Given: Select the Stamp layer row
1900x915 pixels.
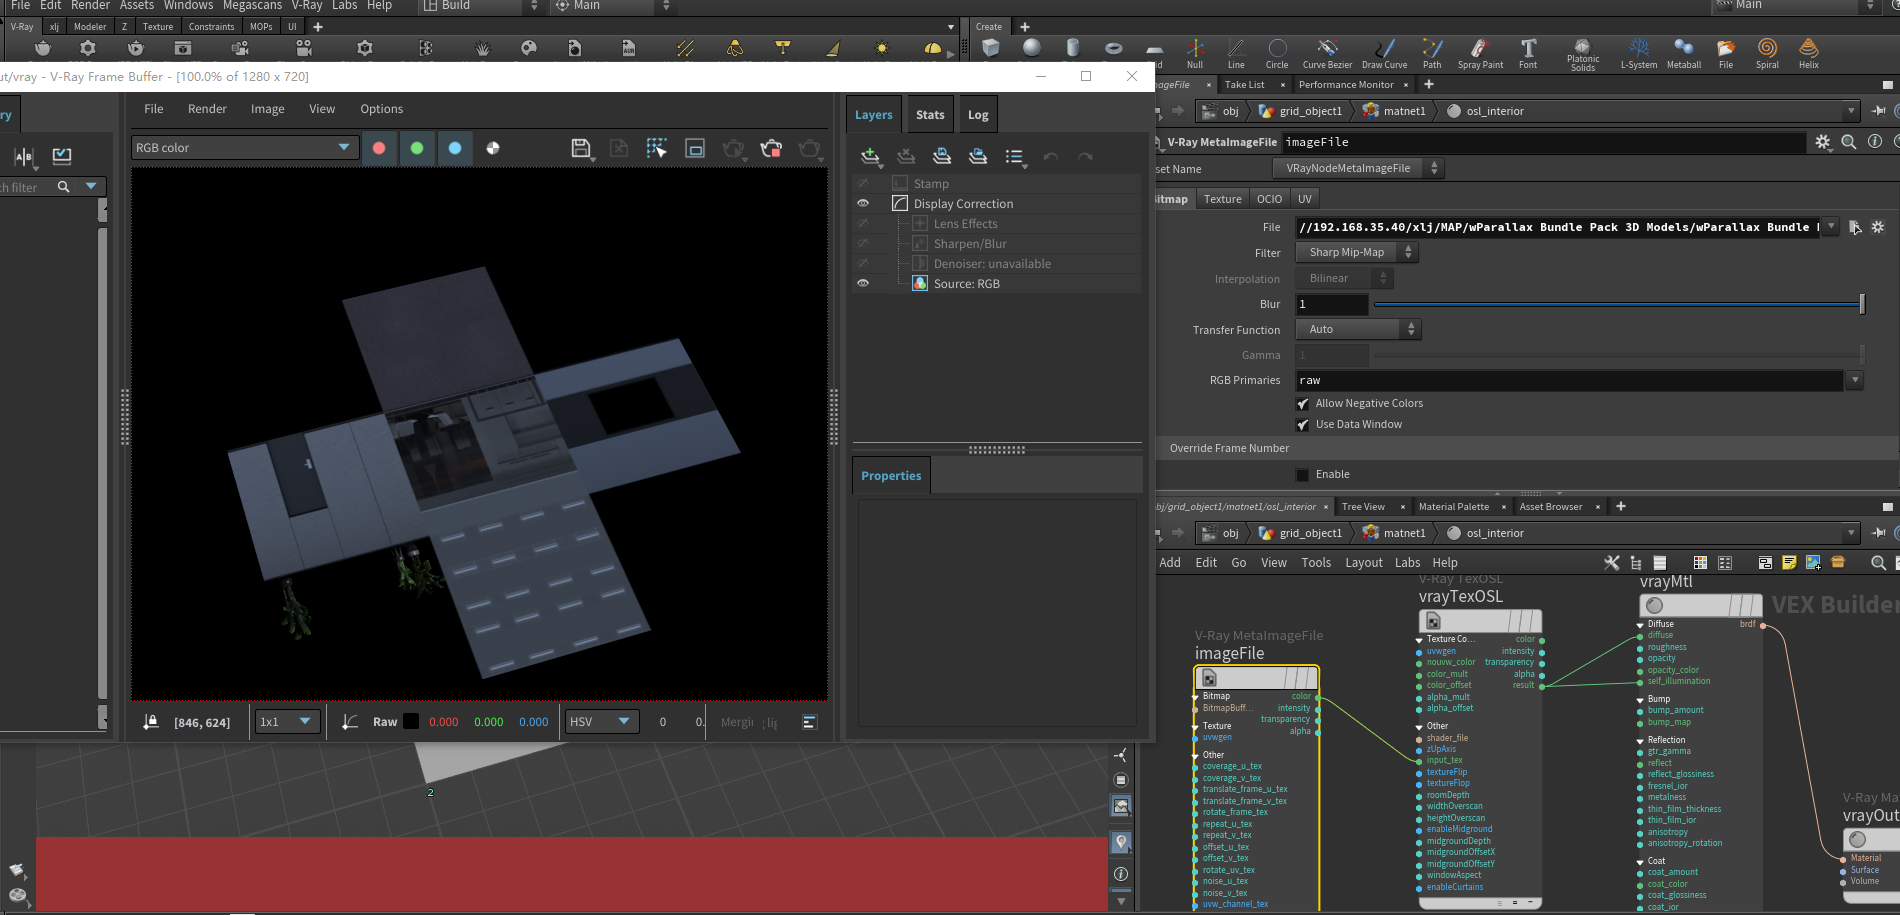Looking at the screenshot, I should click(x=996, y=183).
